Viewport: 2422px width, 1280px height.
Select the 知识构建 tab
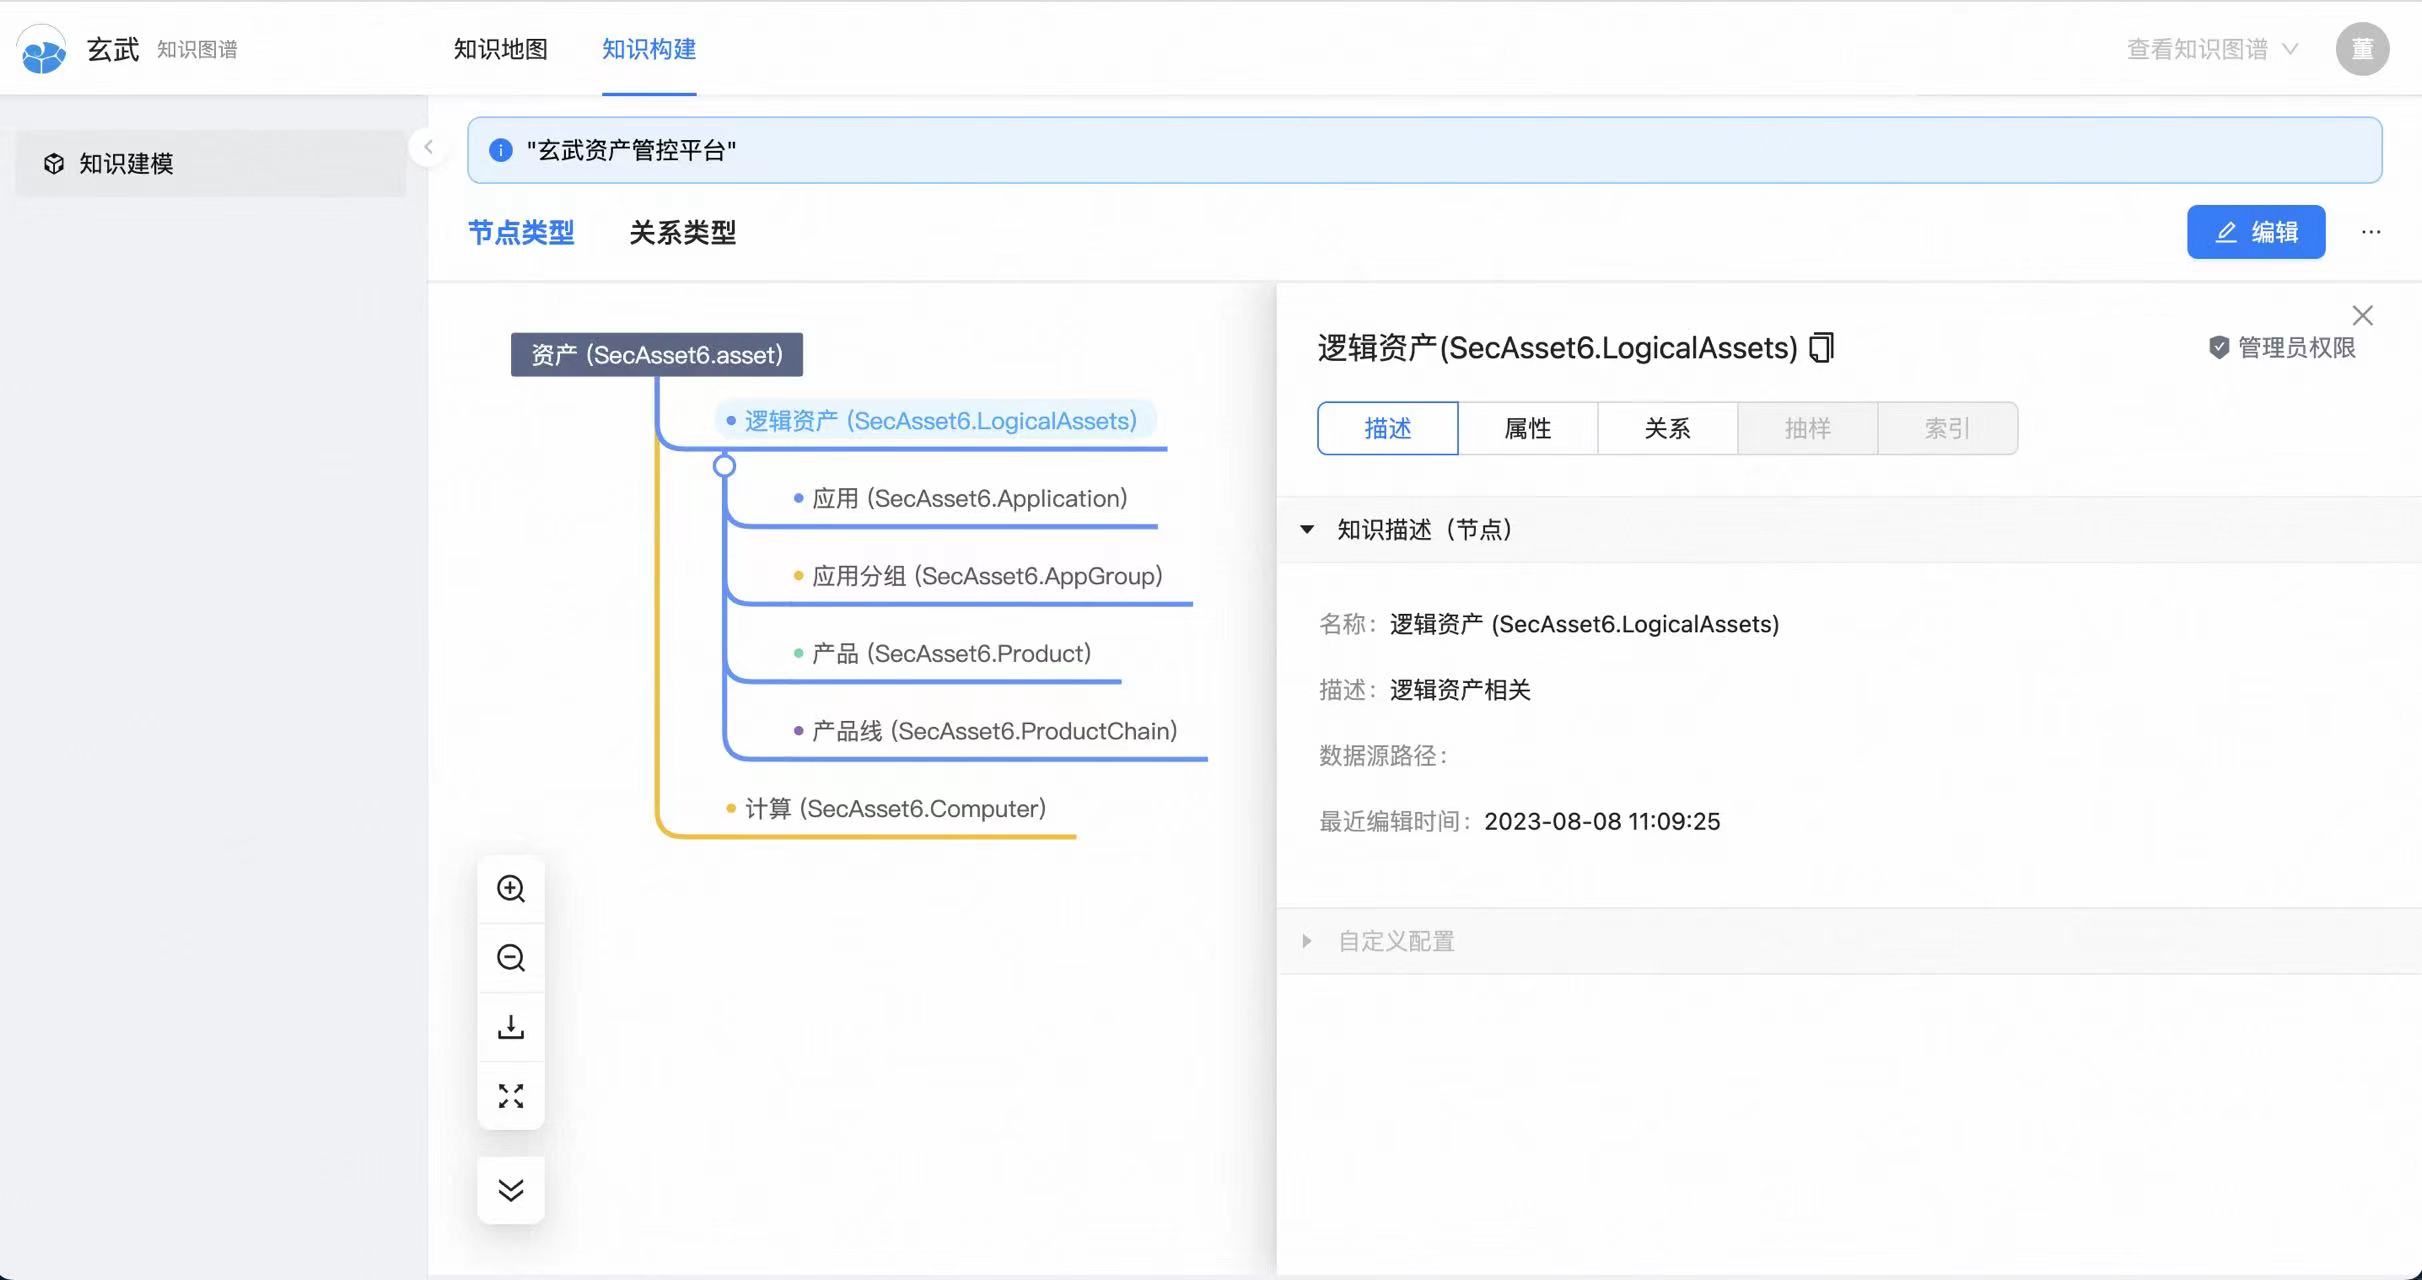tap(649, 49)
